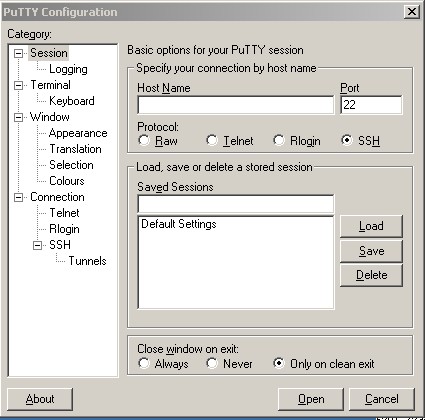Click the Load session button

click(371, 226)
